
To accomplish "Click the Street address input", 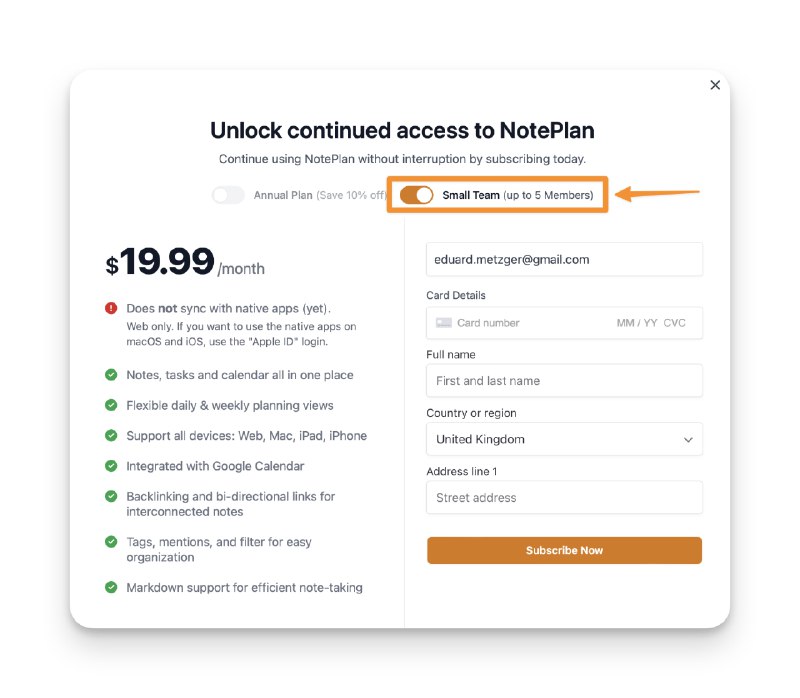I will click(x=564, y=497).
